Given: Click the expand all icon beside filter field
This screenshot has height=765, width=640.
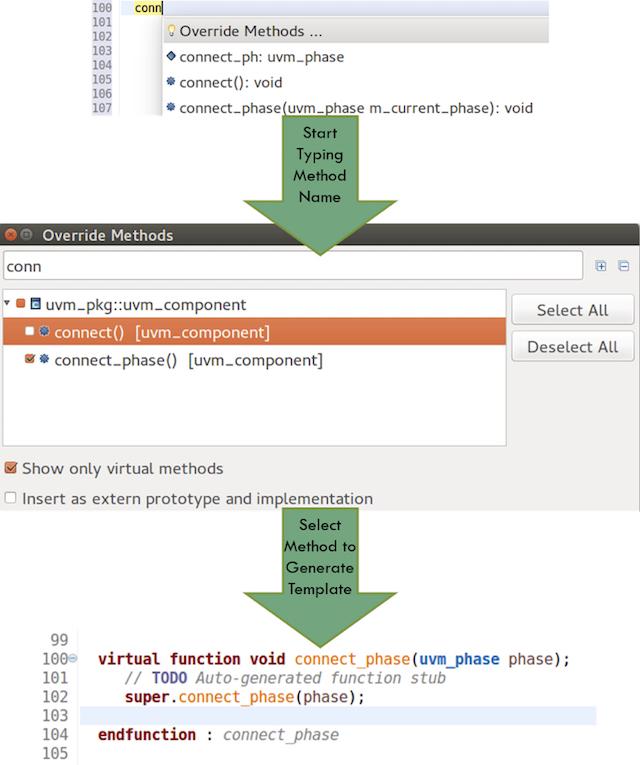Looking at the screenshot, I should pyautogui.click(x=600, y=266).
